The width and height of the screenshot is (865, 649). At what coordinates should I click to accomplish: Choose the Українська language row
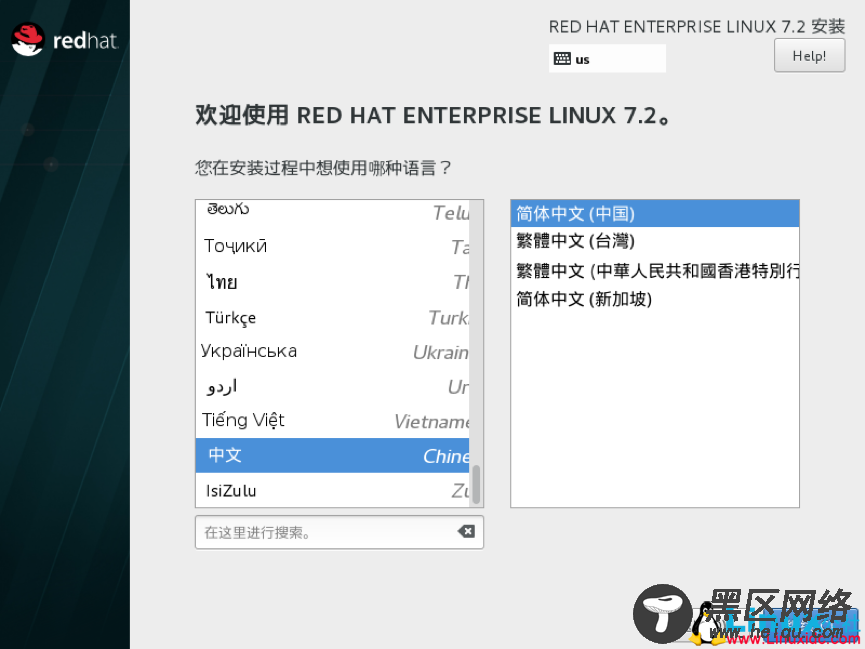pos(332,352)
